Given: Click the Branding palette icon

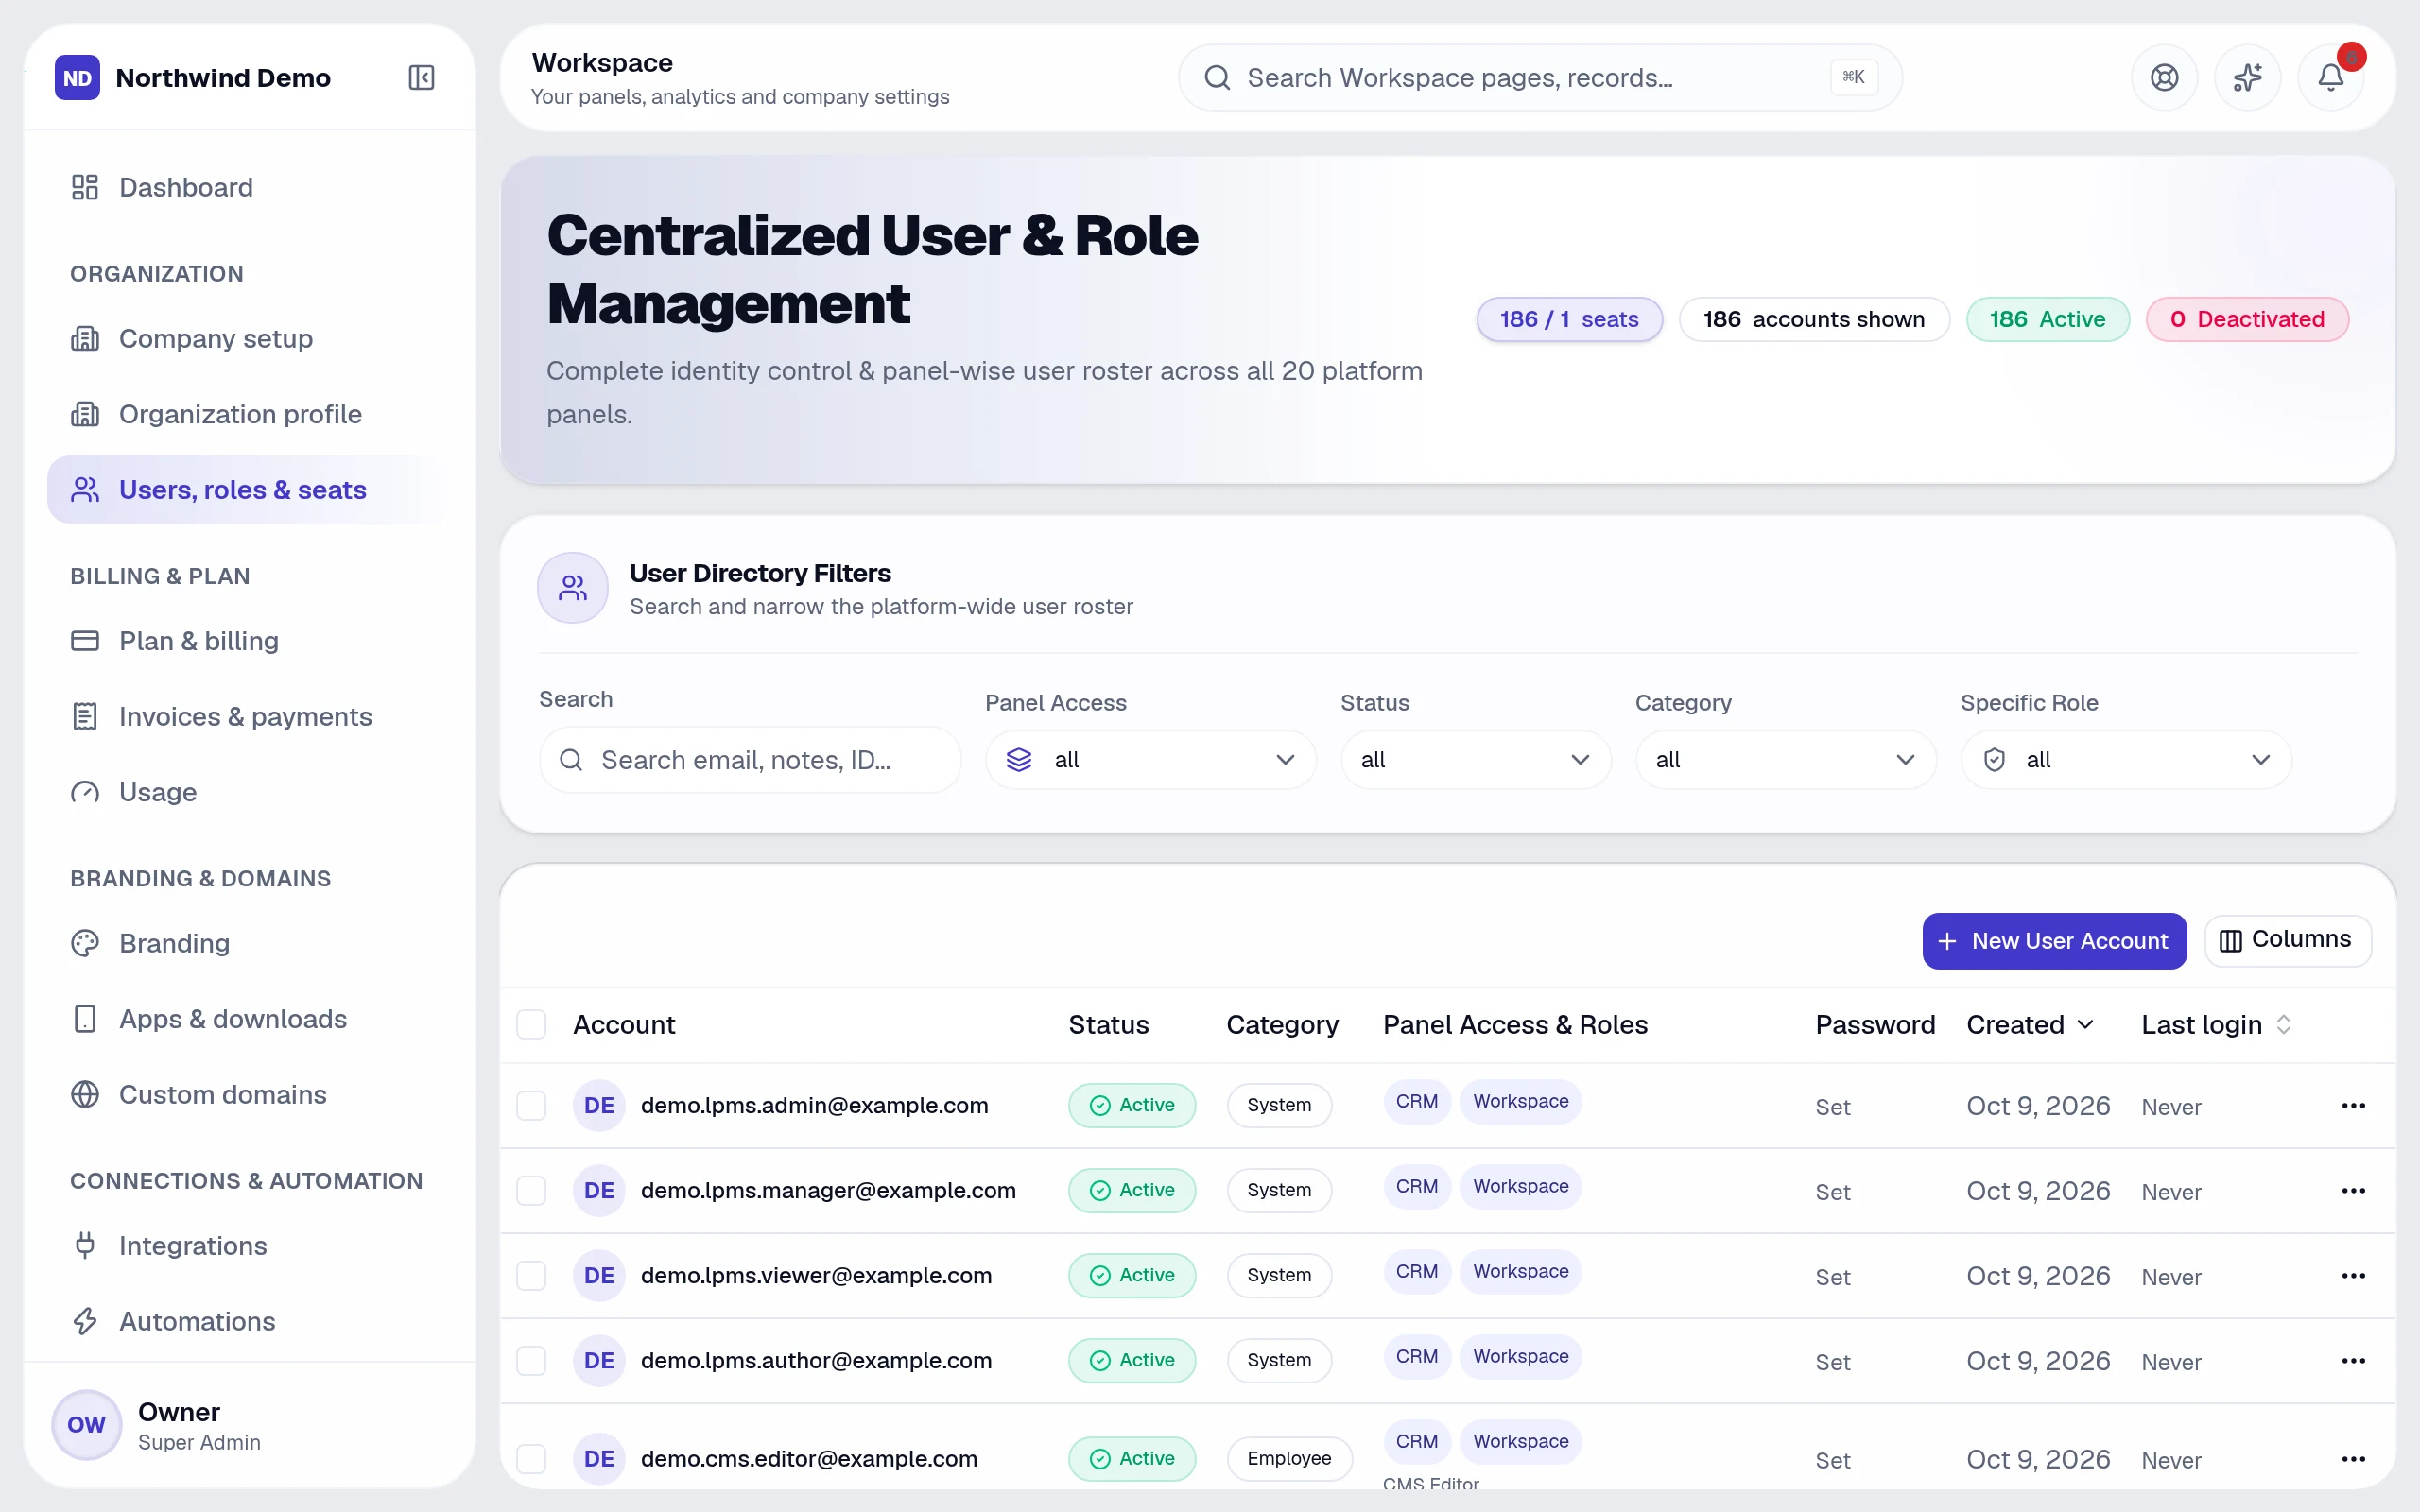Looking at the screenshot, I should (85, 943).
